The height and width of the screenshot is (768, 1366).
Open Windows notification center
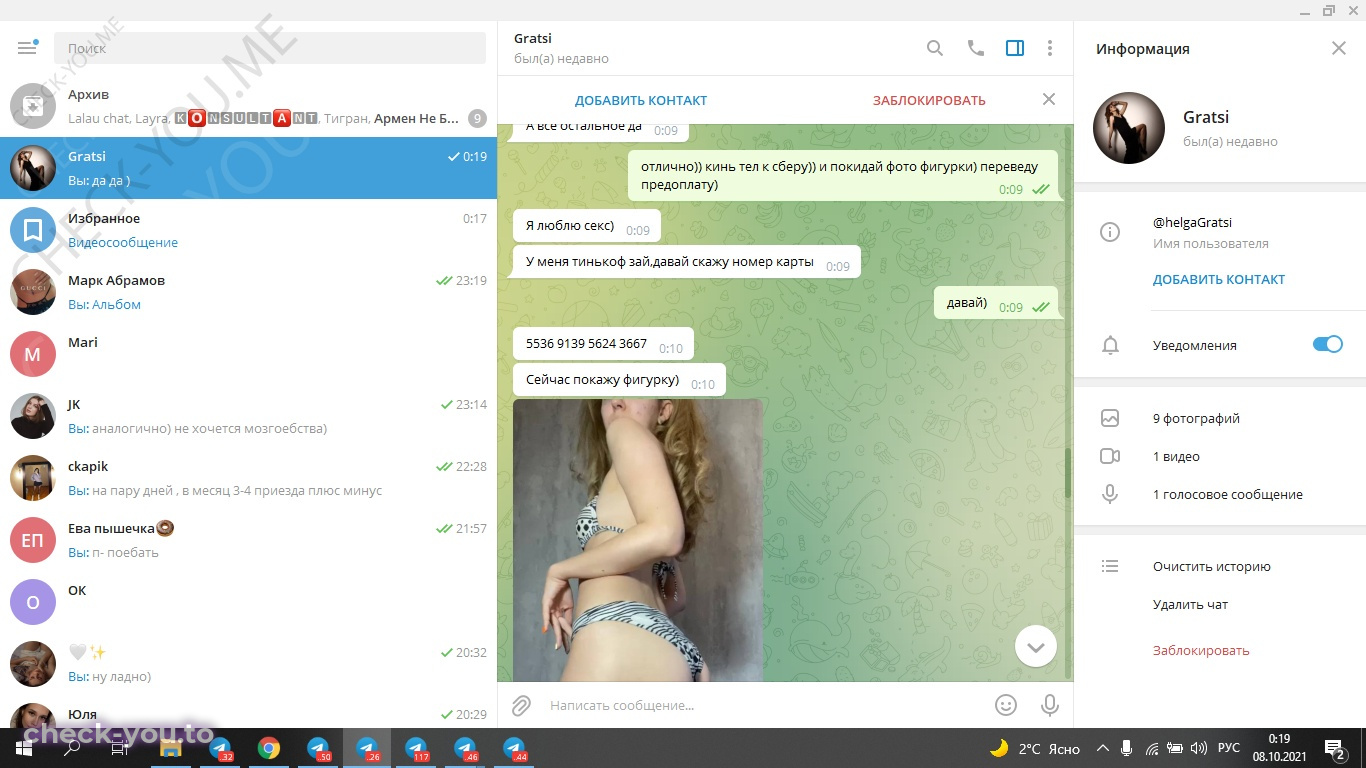point(1335,748)
